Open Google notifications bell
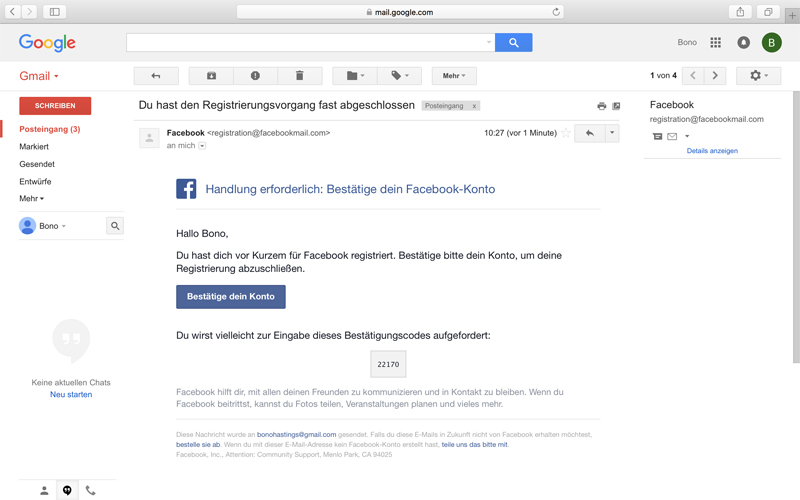The width and height of the screenshot is (800, 500). (743, 42)
